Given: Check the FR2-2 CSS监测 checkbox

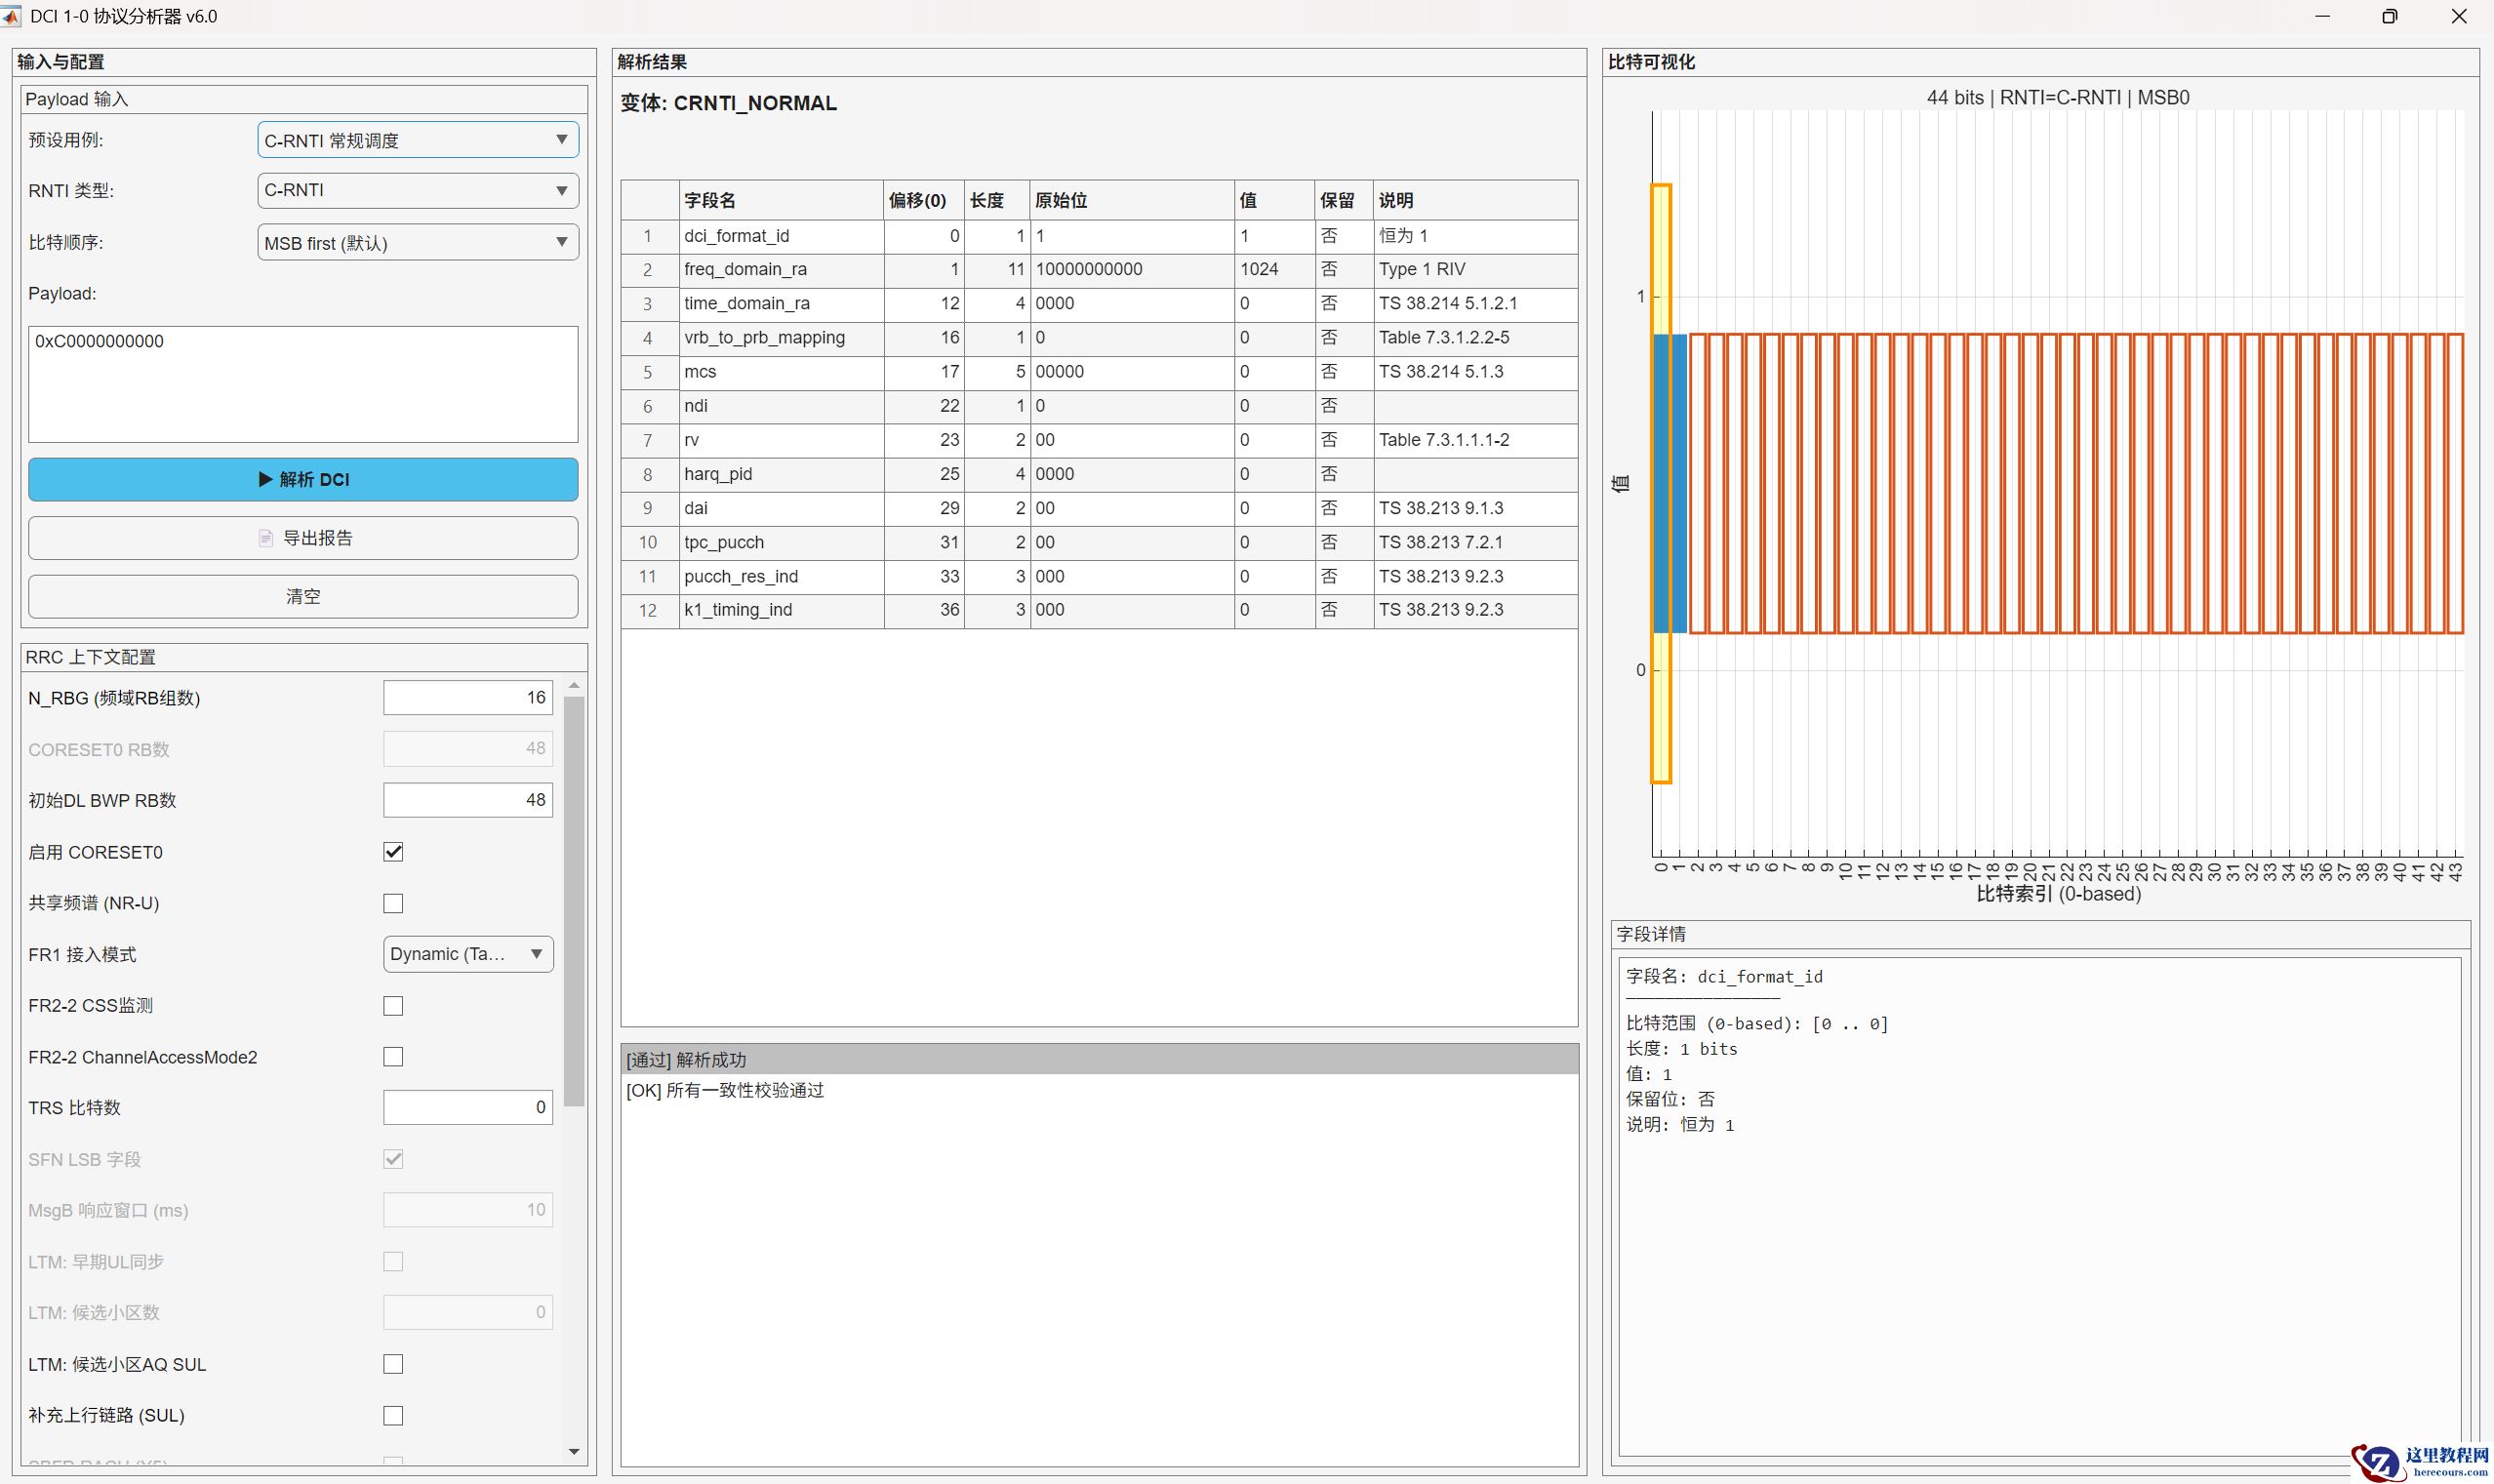Looking at the screenshot, I should pos(393,1006).
